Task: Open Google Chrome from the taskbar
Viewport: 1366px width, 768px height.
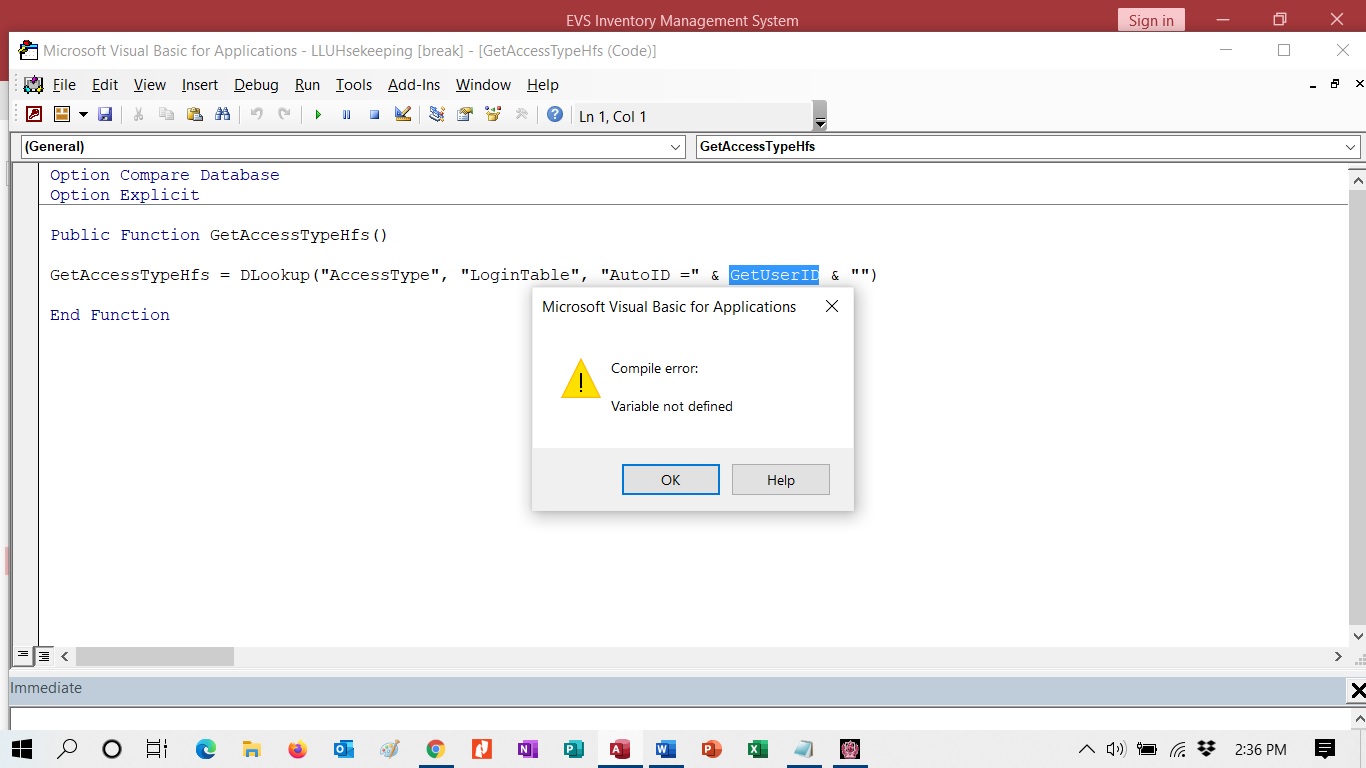Action: pos(435,748)
